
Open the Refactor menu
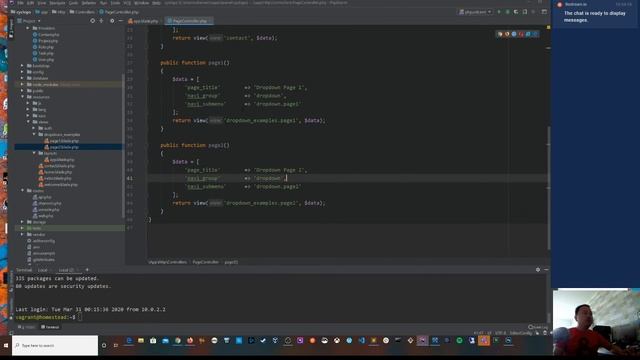pyautogui.click(x=89, y=3)
